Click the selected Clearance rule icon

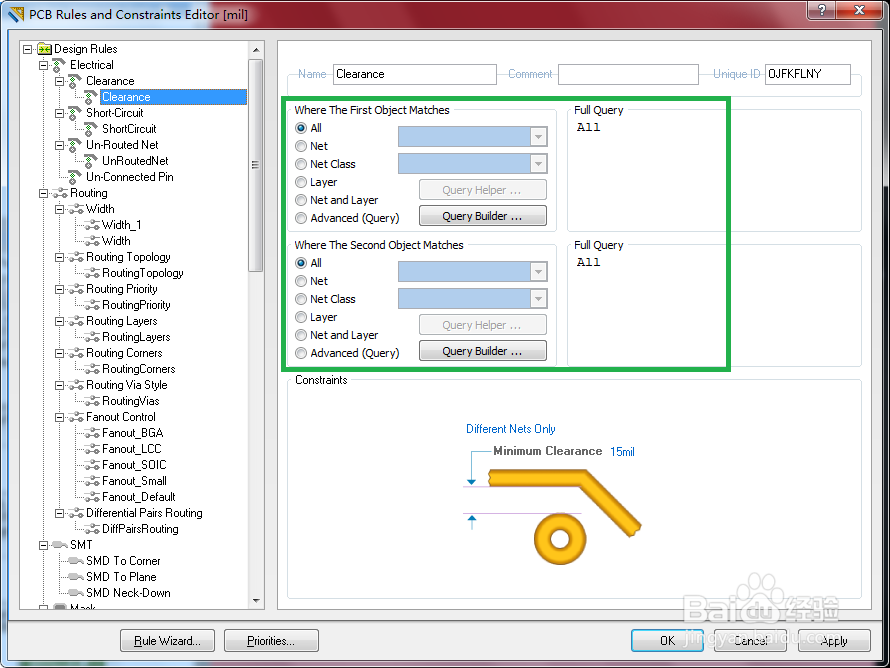pyautogui.click(x=91, y=97)
